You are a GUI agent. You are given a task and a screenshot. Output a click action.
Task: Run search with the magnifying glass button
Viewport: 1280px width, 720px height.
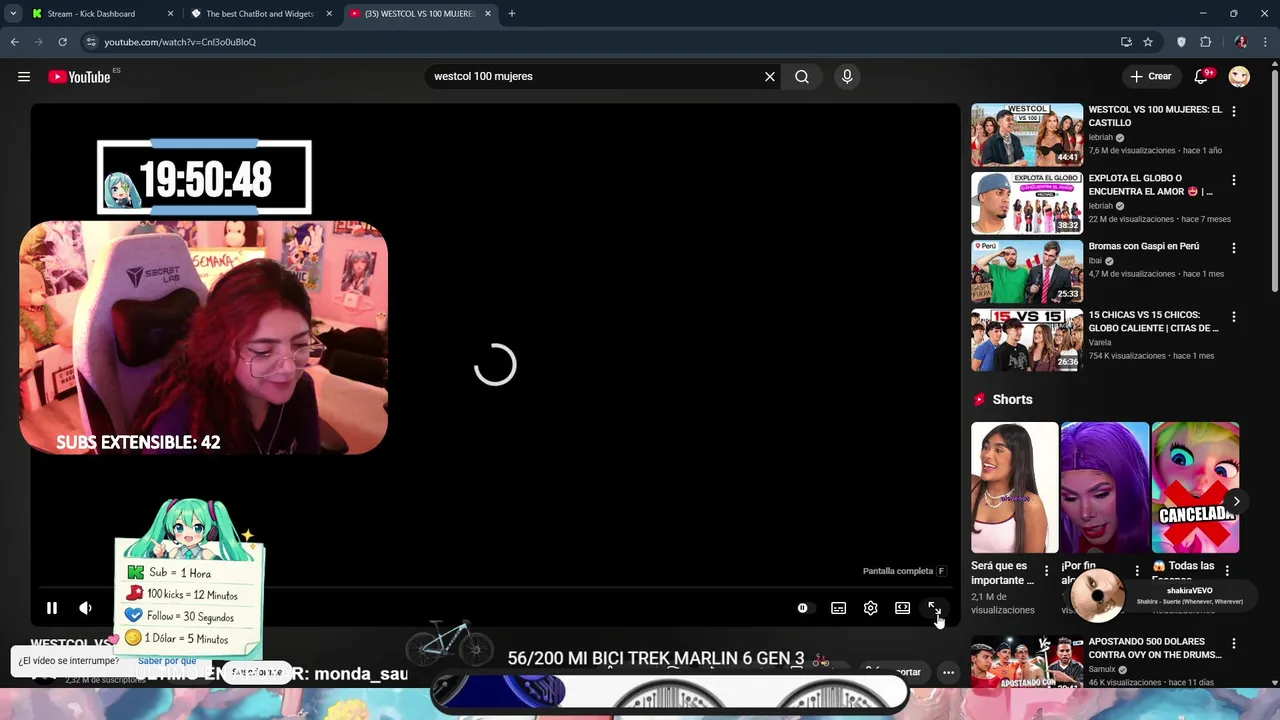click(x=802, y=77)
